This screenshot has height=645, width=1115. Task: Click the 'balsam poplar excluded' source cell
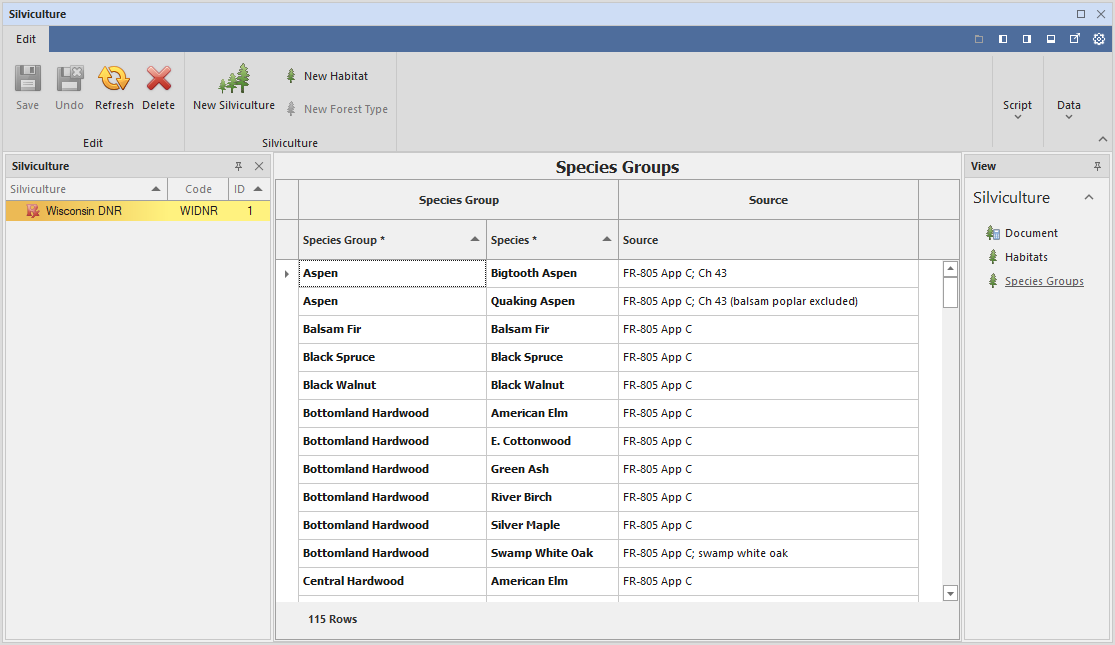click(x=769, y=302)
